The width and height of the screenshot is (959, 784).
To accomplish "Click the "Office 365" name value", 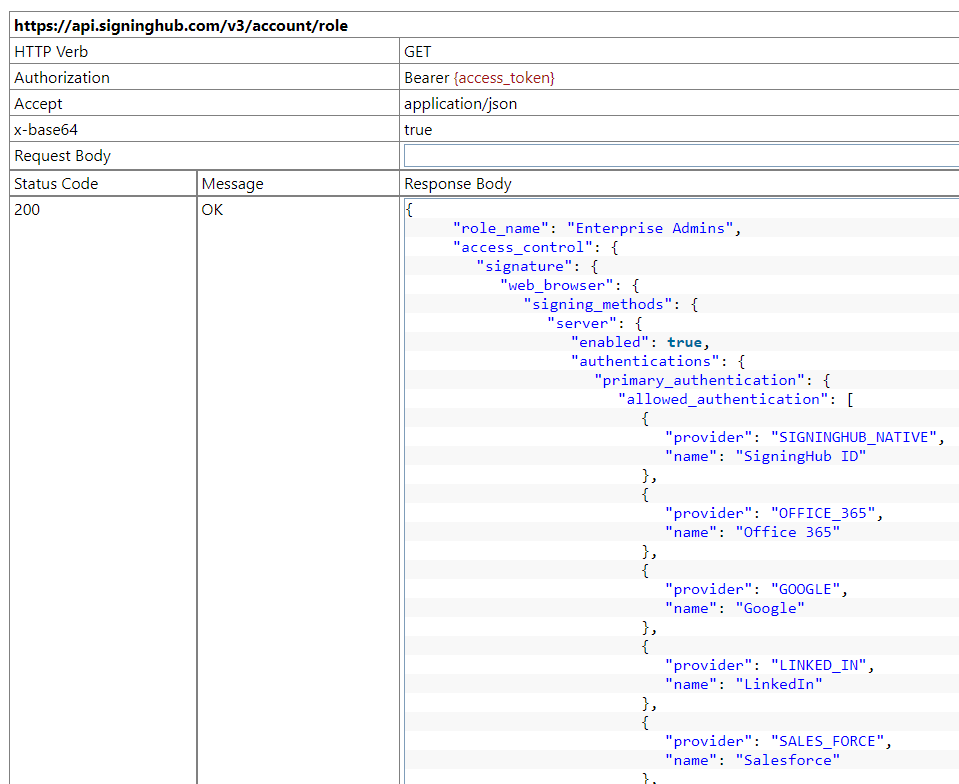I will 787,532.
